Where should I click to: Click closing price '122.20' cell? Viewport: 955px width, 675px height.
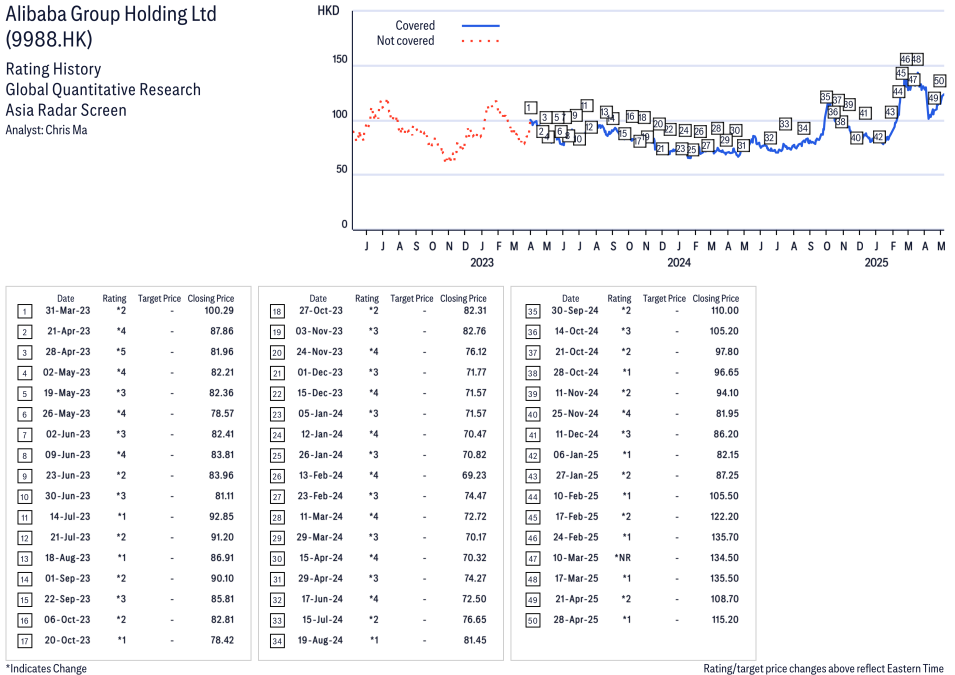pyautogui.click(x=724, y=517)
